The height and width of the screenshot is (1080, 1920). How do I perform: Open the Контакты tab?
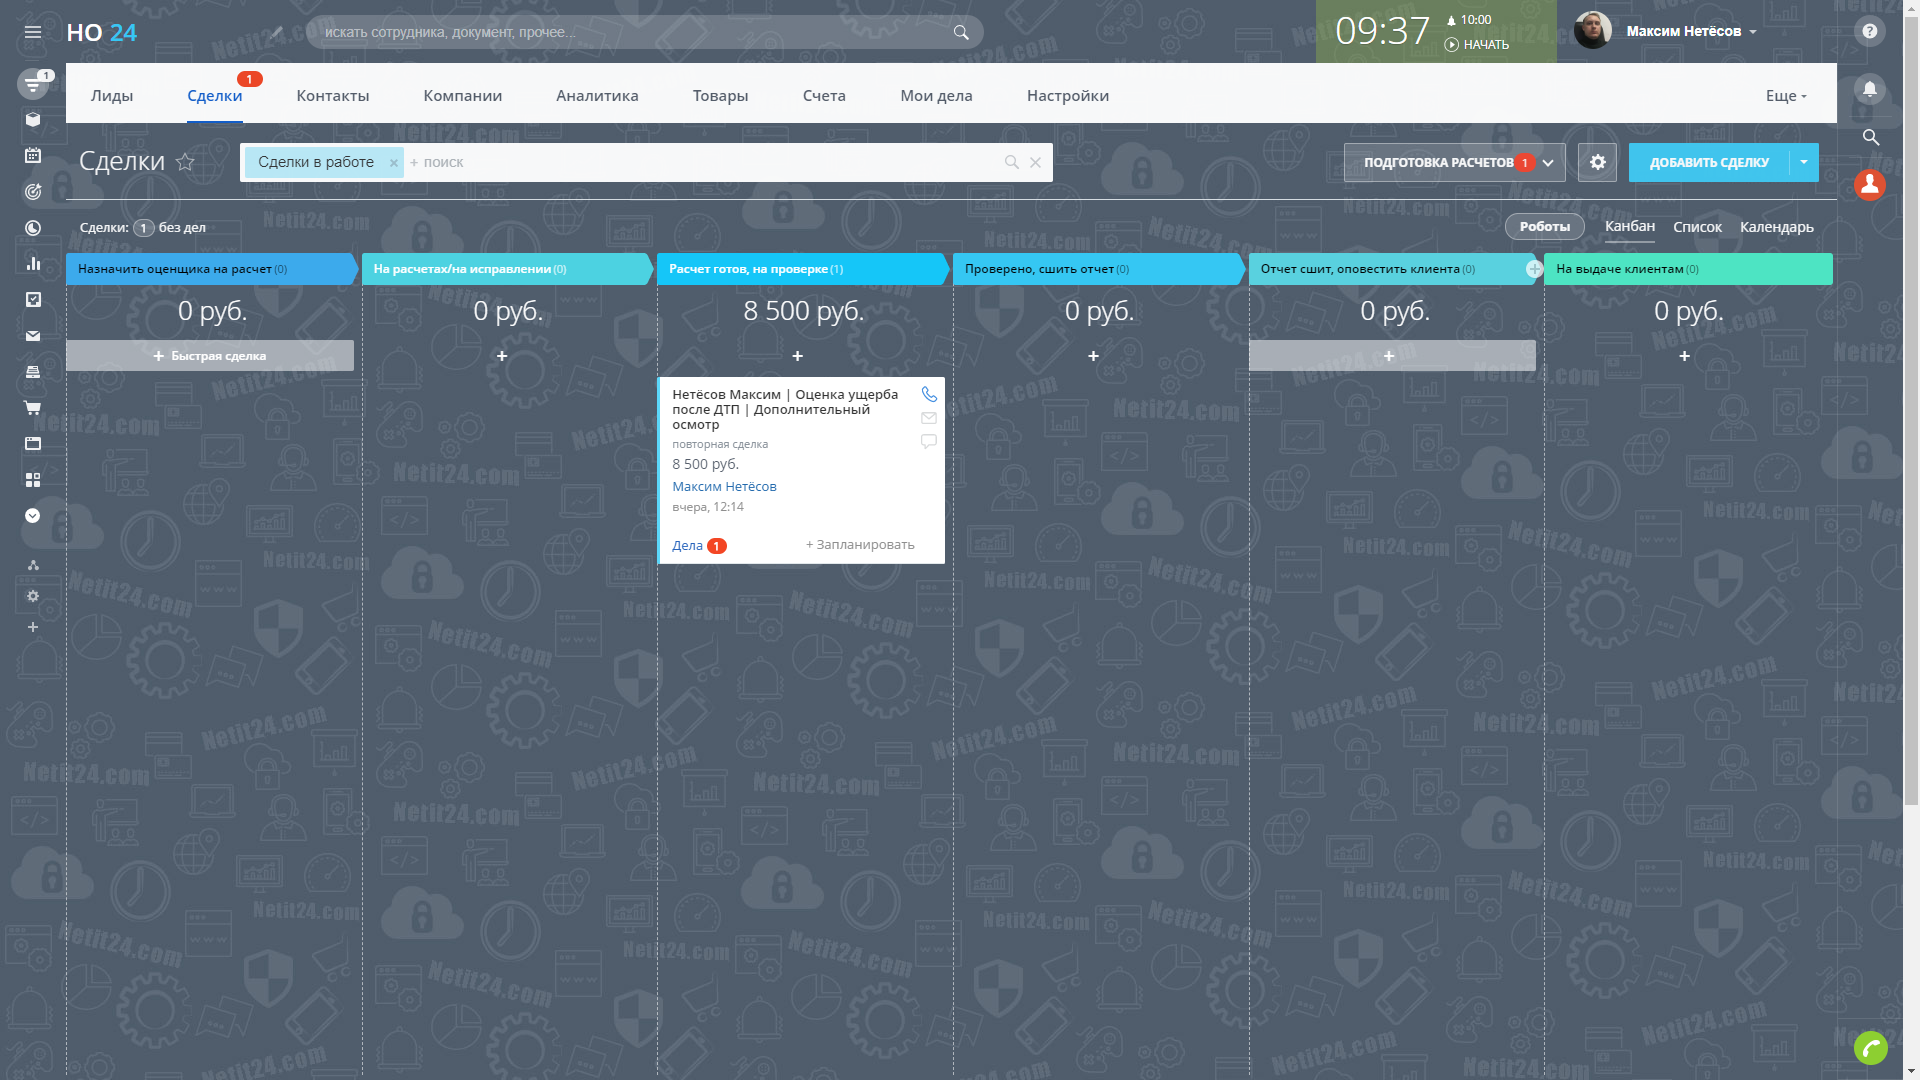click(333, 96)
